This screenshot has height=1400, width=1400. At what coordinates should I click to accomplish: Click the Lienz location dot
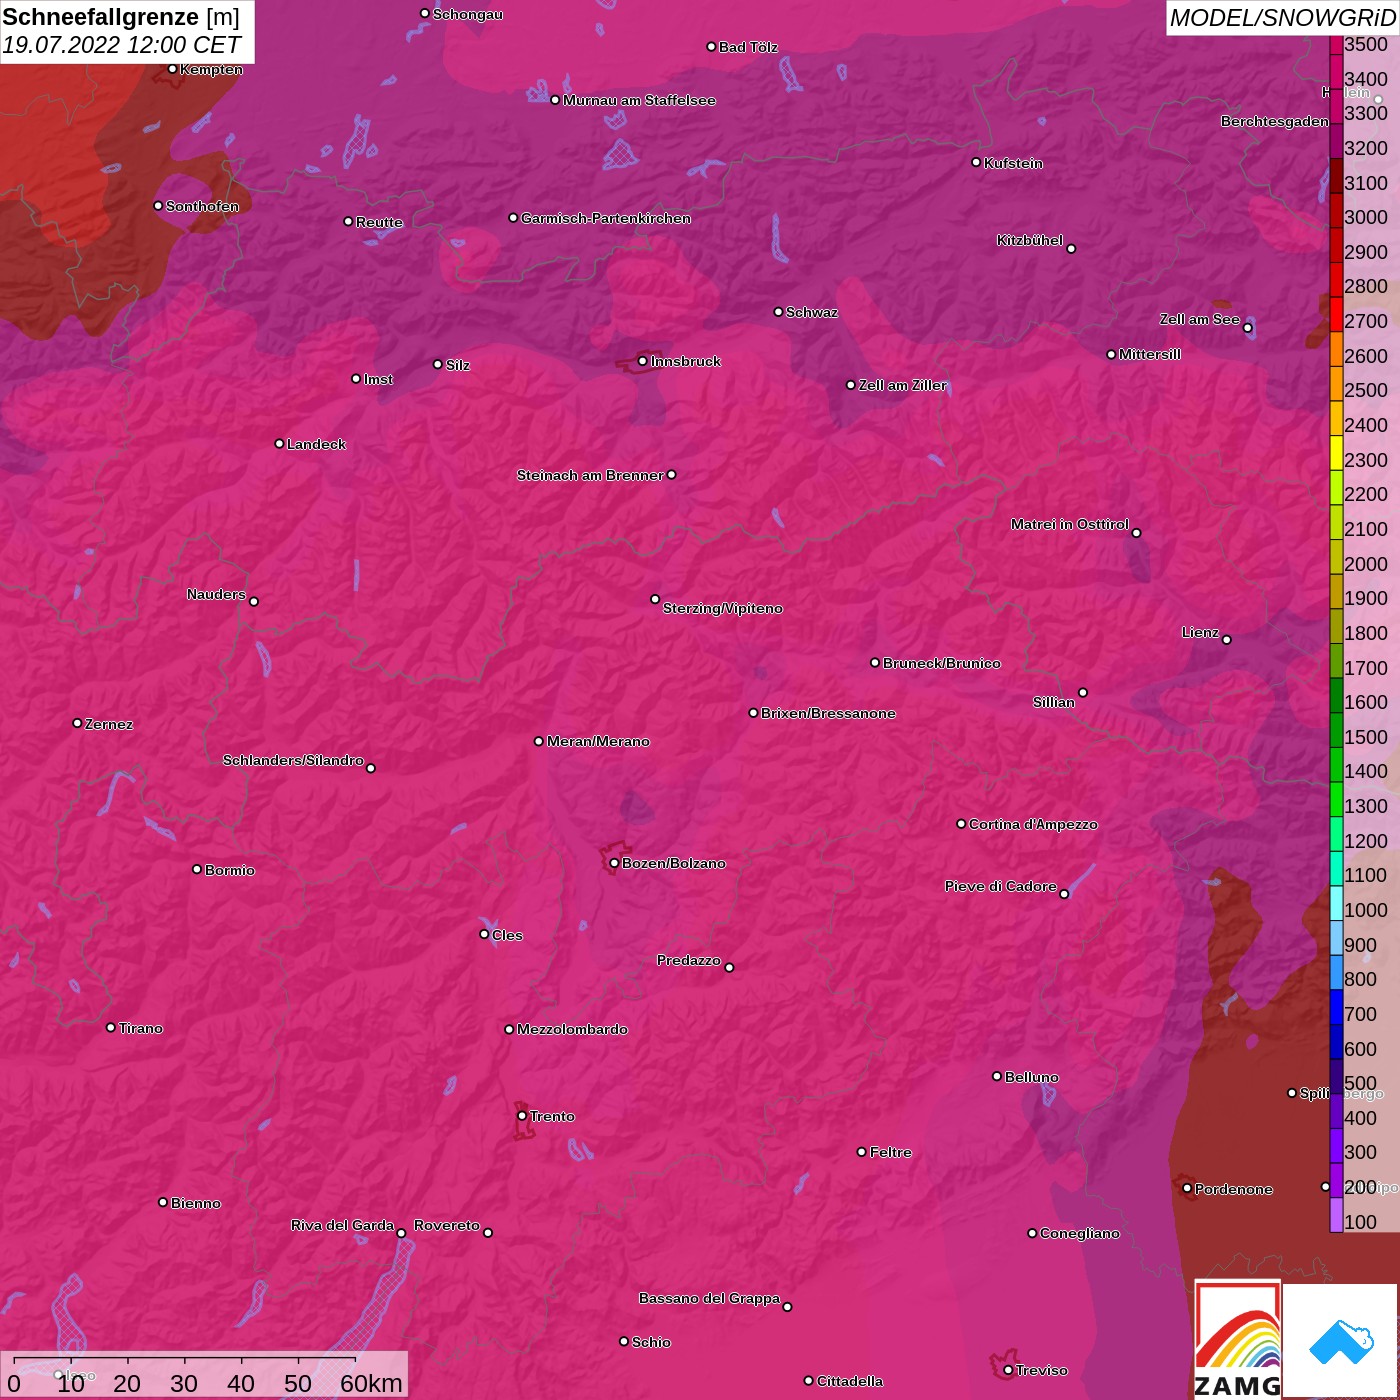(x=1227, y=640)
